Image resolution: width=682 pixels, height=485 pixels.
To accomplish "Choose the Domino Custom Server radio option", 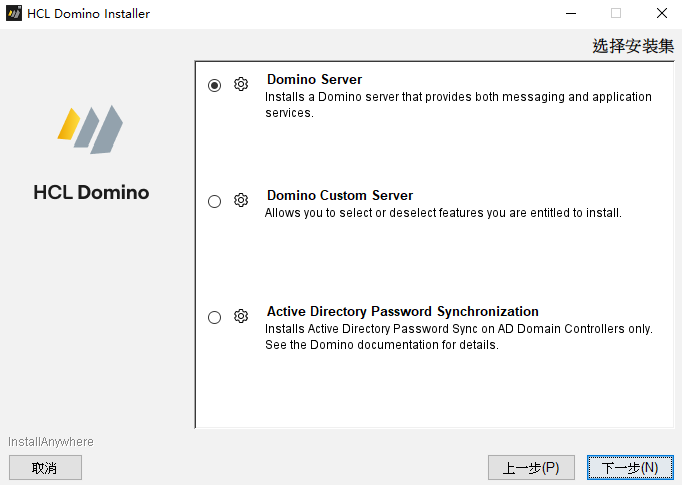I will click(214, 201).
